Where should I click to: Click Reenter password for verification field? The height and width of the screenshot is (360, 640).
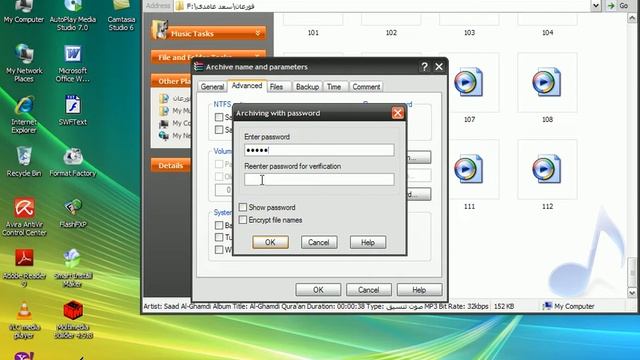(319, 180)
